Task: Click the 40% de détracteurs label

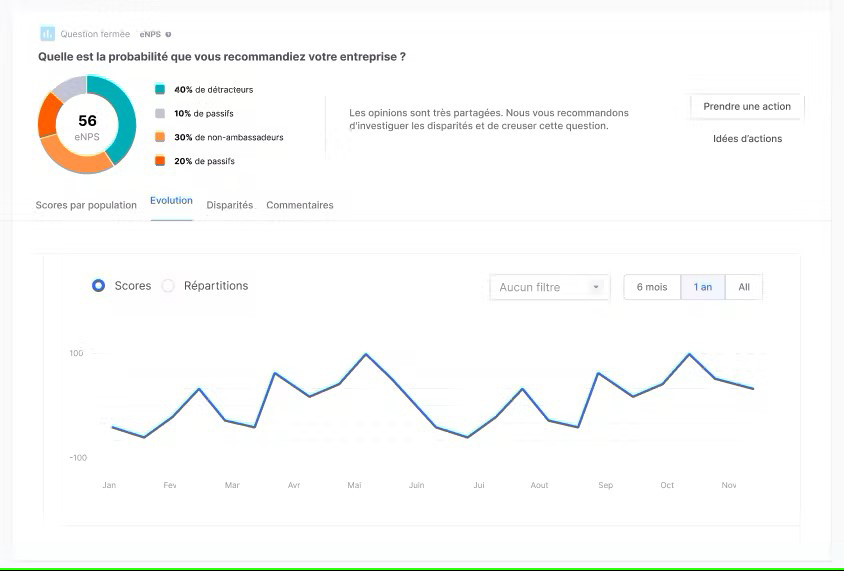Action: [214, 90]
